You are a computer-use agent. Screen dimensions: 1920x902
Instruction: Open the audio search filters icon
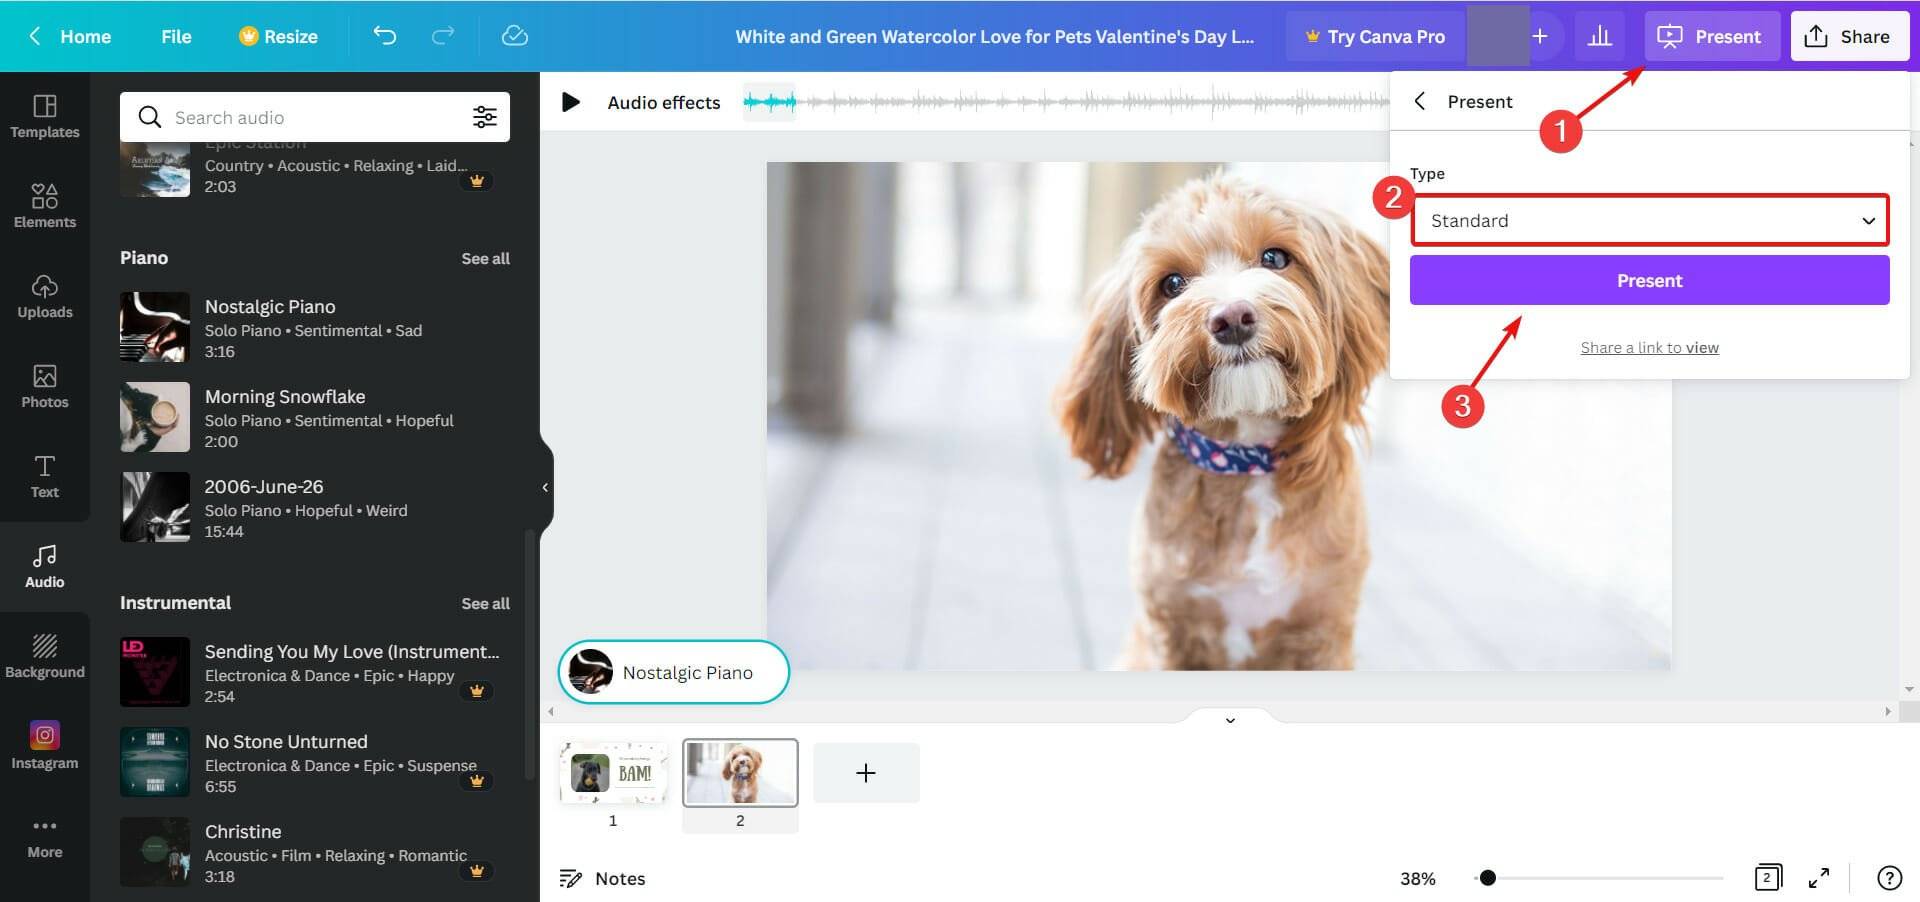485,117
